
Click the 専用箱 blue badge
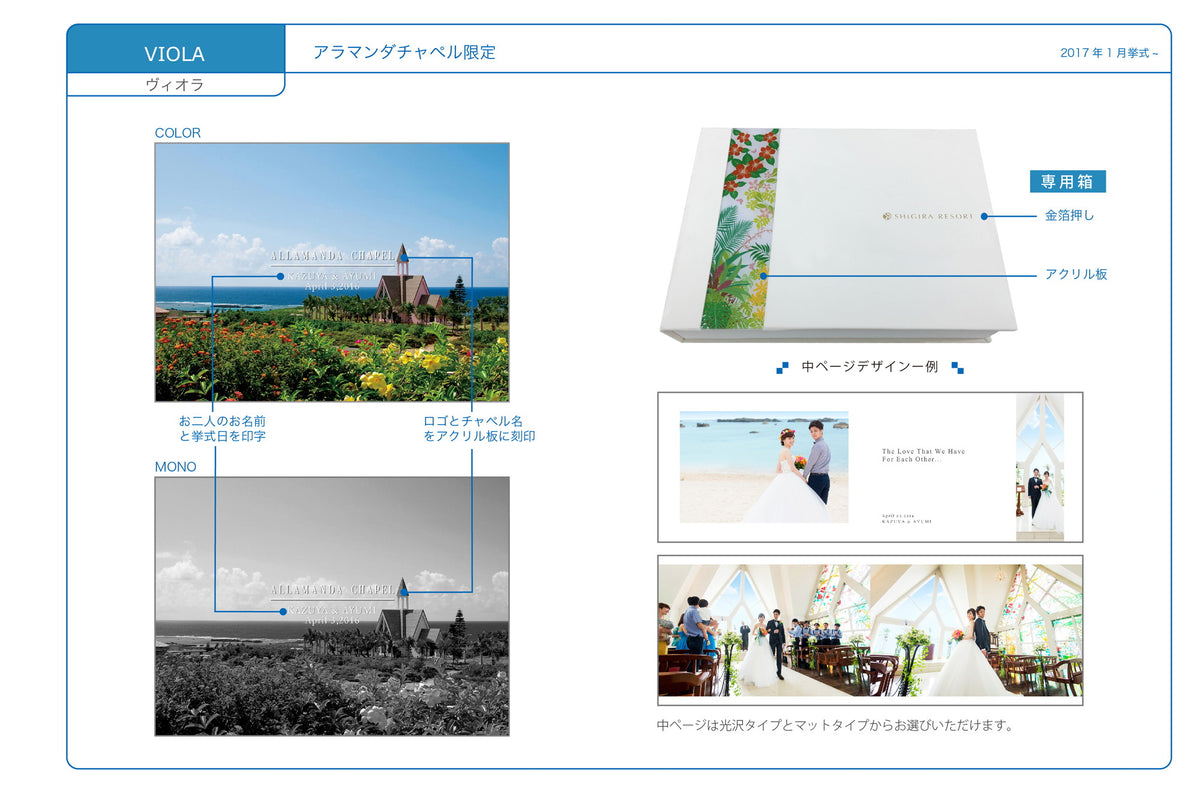tap(1067, 181)
